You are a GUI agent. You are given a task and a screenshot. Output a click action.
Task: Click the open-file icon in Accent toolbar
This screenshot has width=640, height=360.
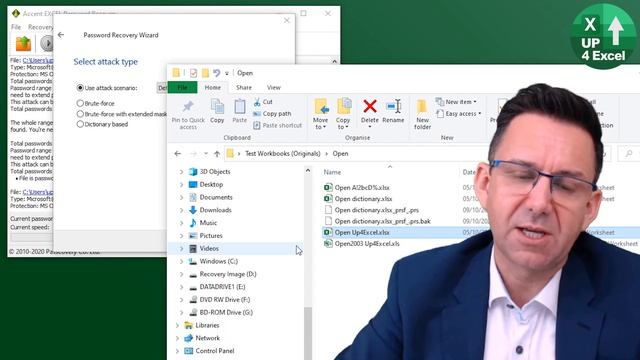(x=23, y=43)
